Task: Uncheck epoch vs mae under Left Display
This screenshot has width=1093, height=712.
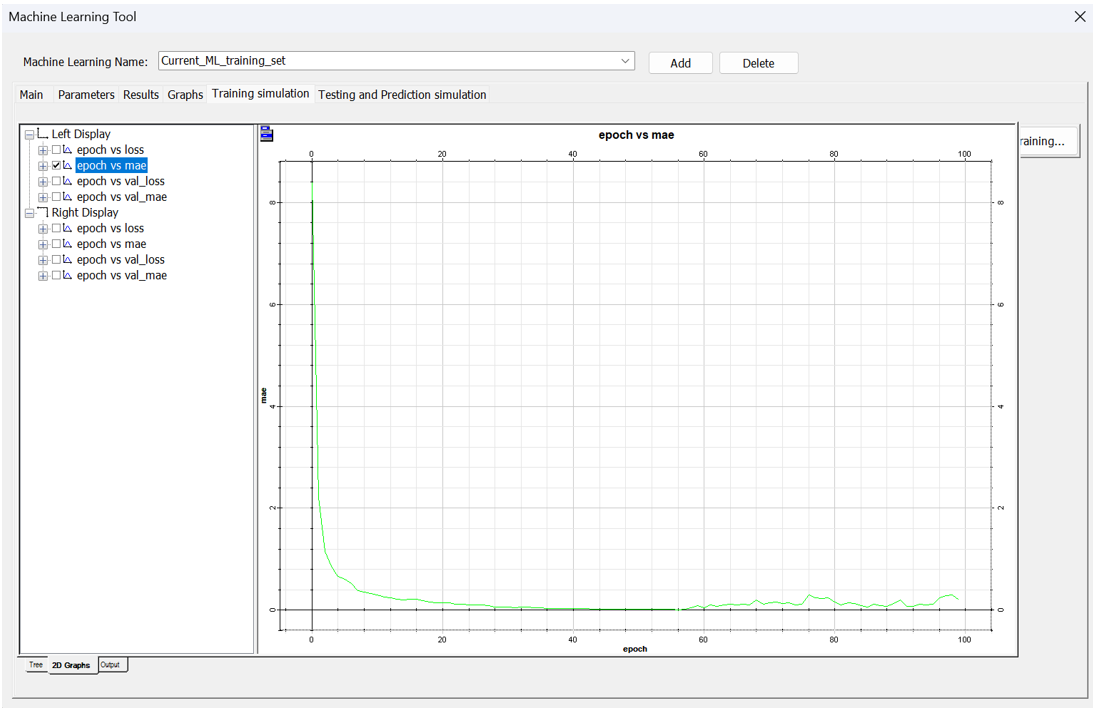Action: click(56, 166)
